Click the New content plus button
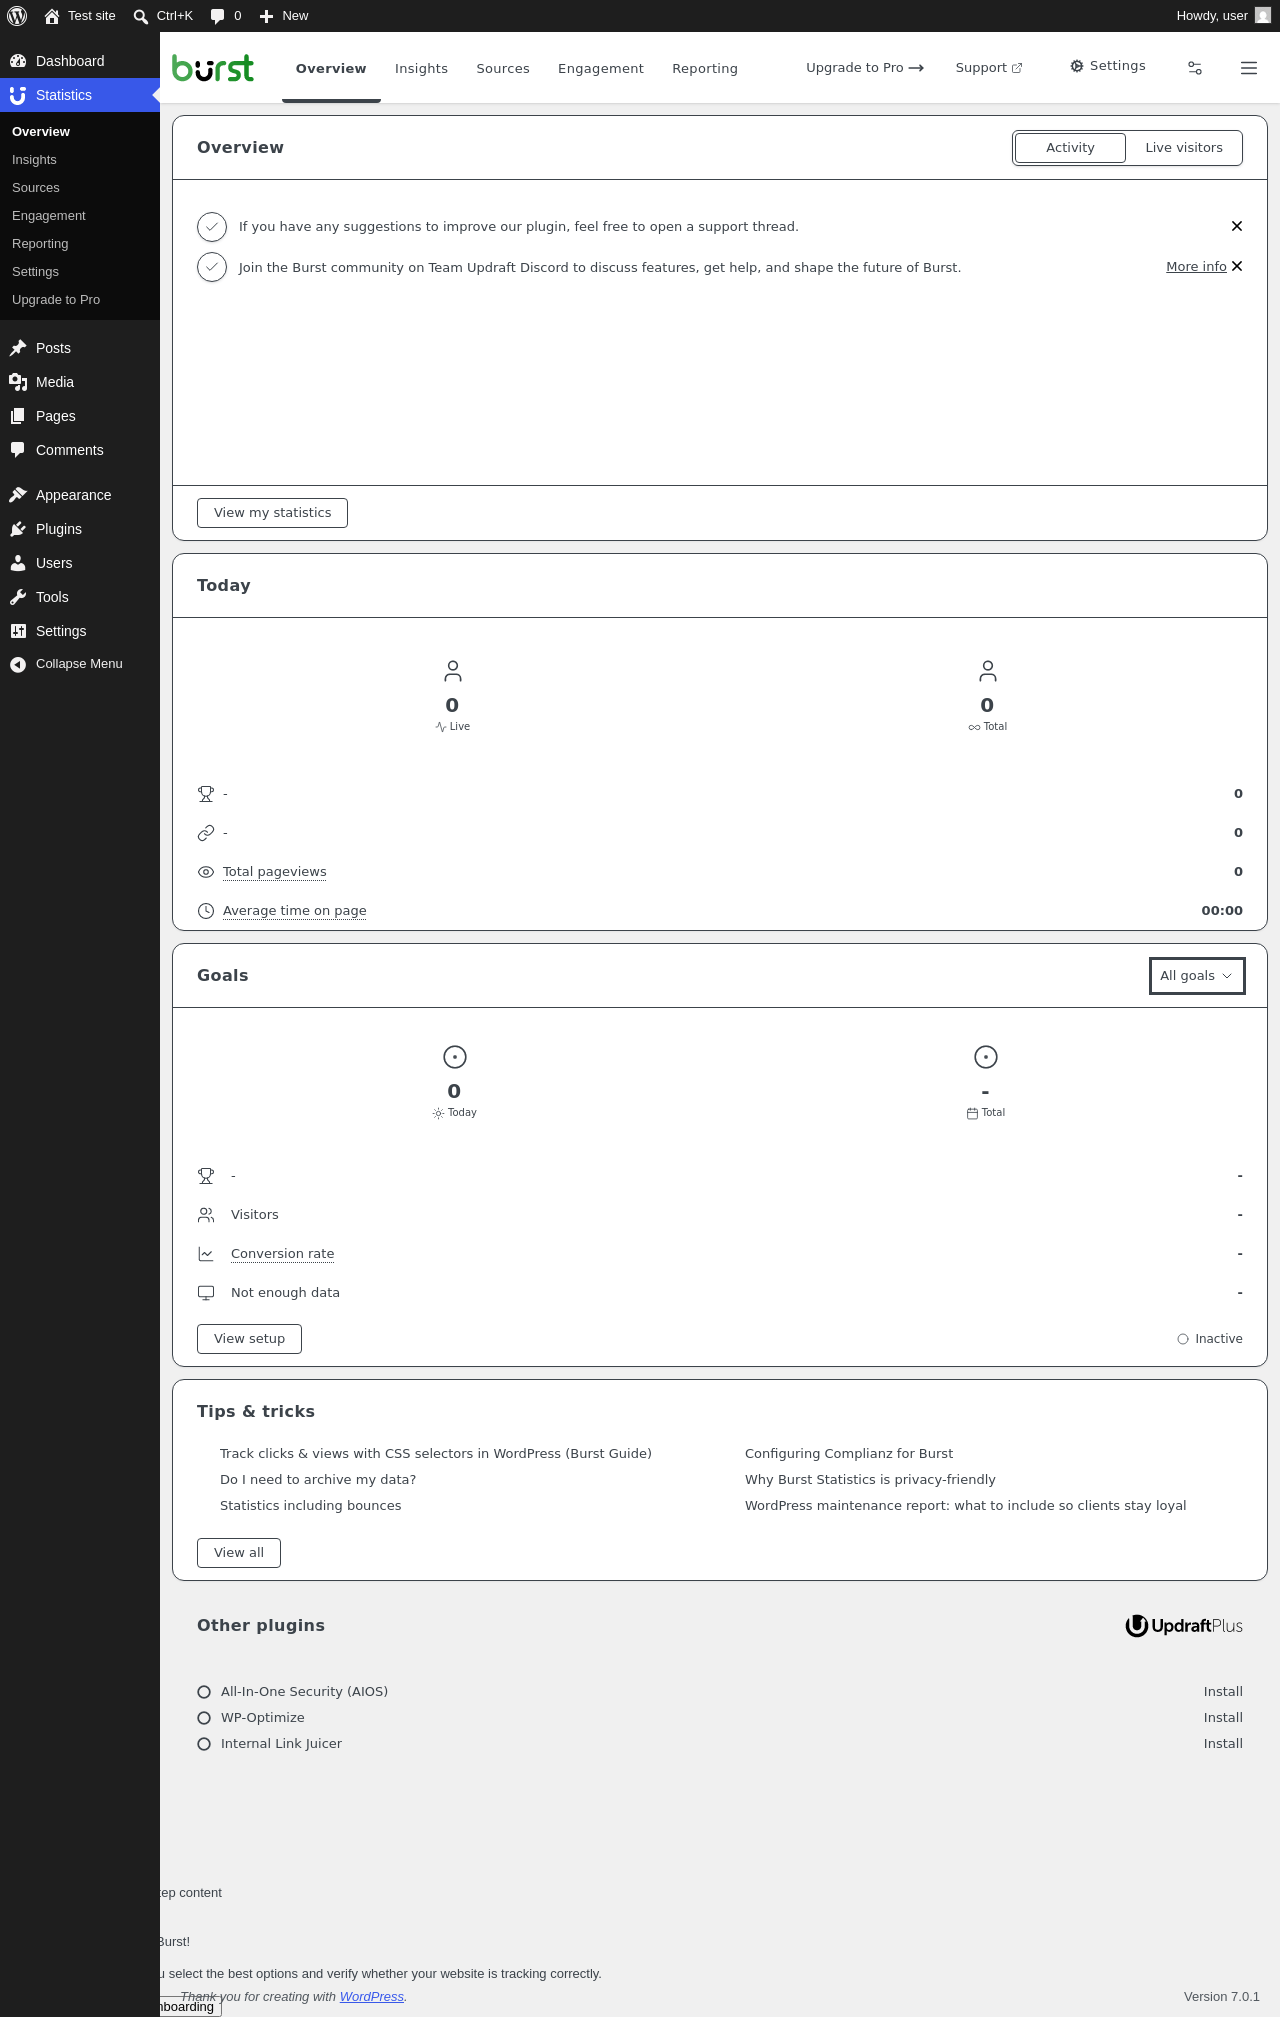Screen dimensions: 1280x2017 pos(284,16)
